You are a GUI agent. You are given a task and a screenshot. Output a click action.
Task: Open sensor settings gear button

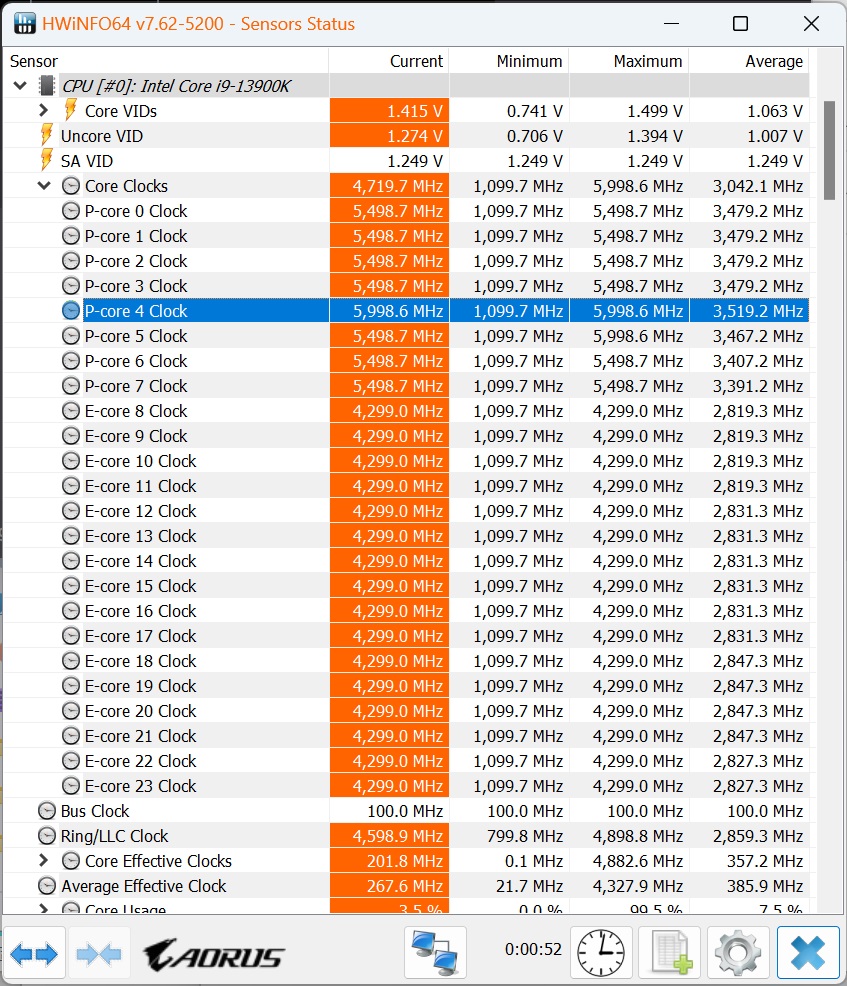[738, 953]
